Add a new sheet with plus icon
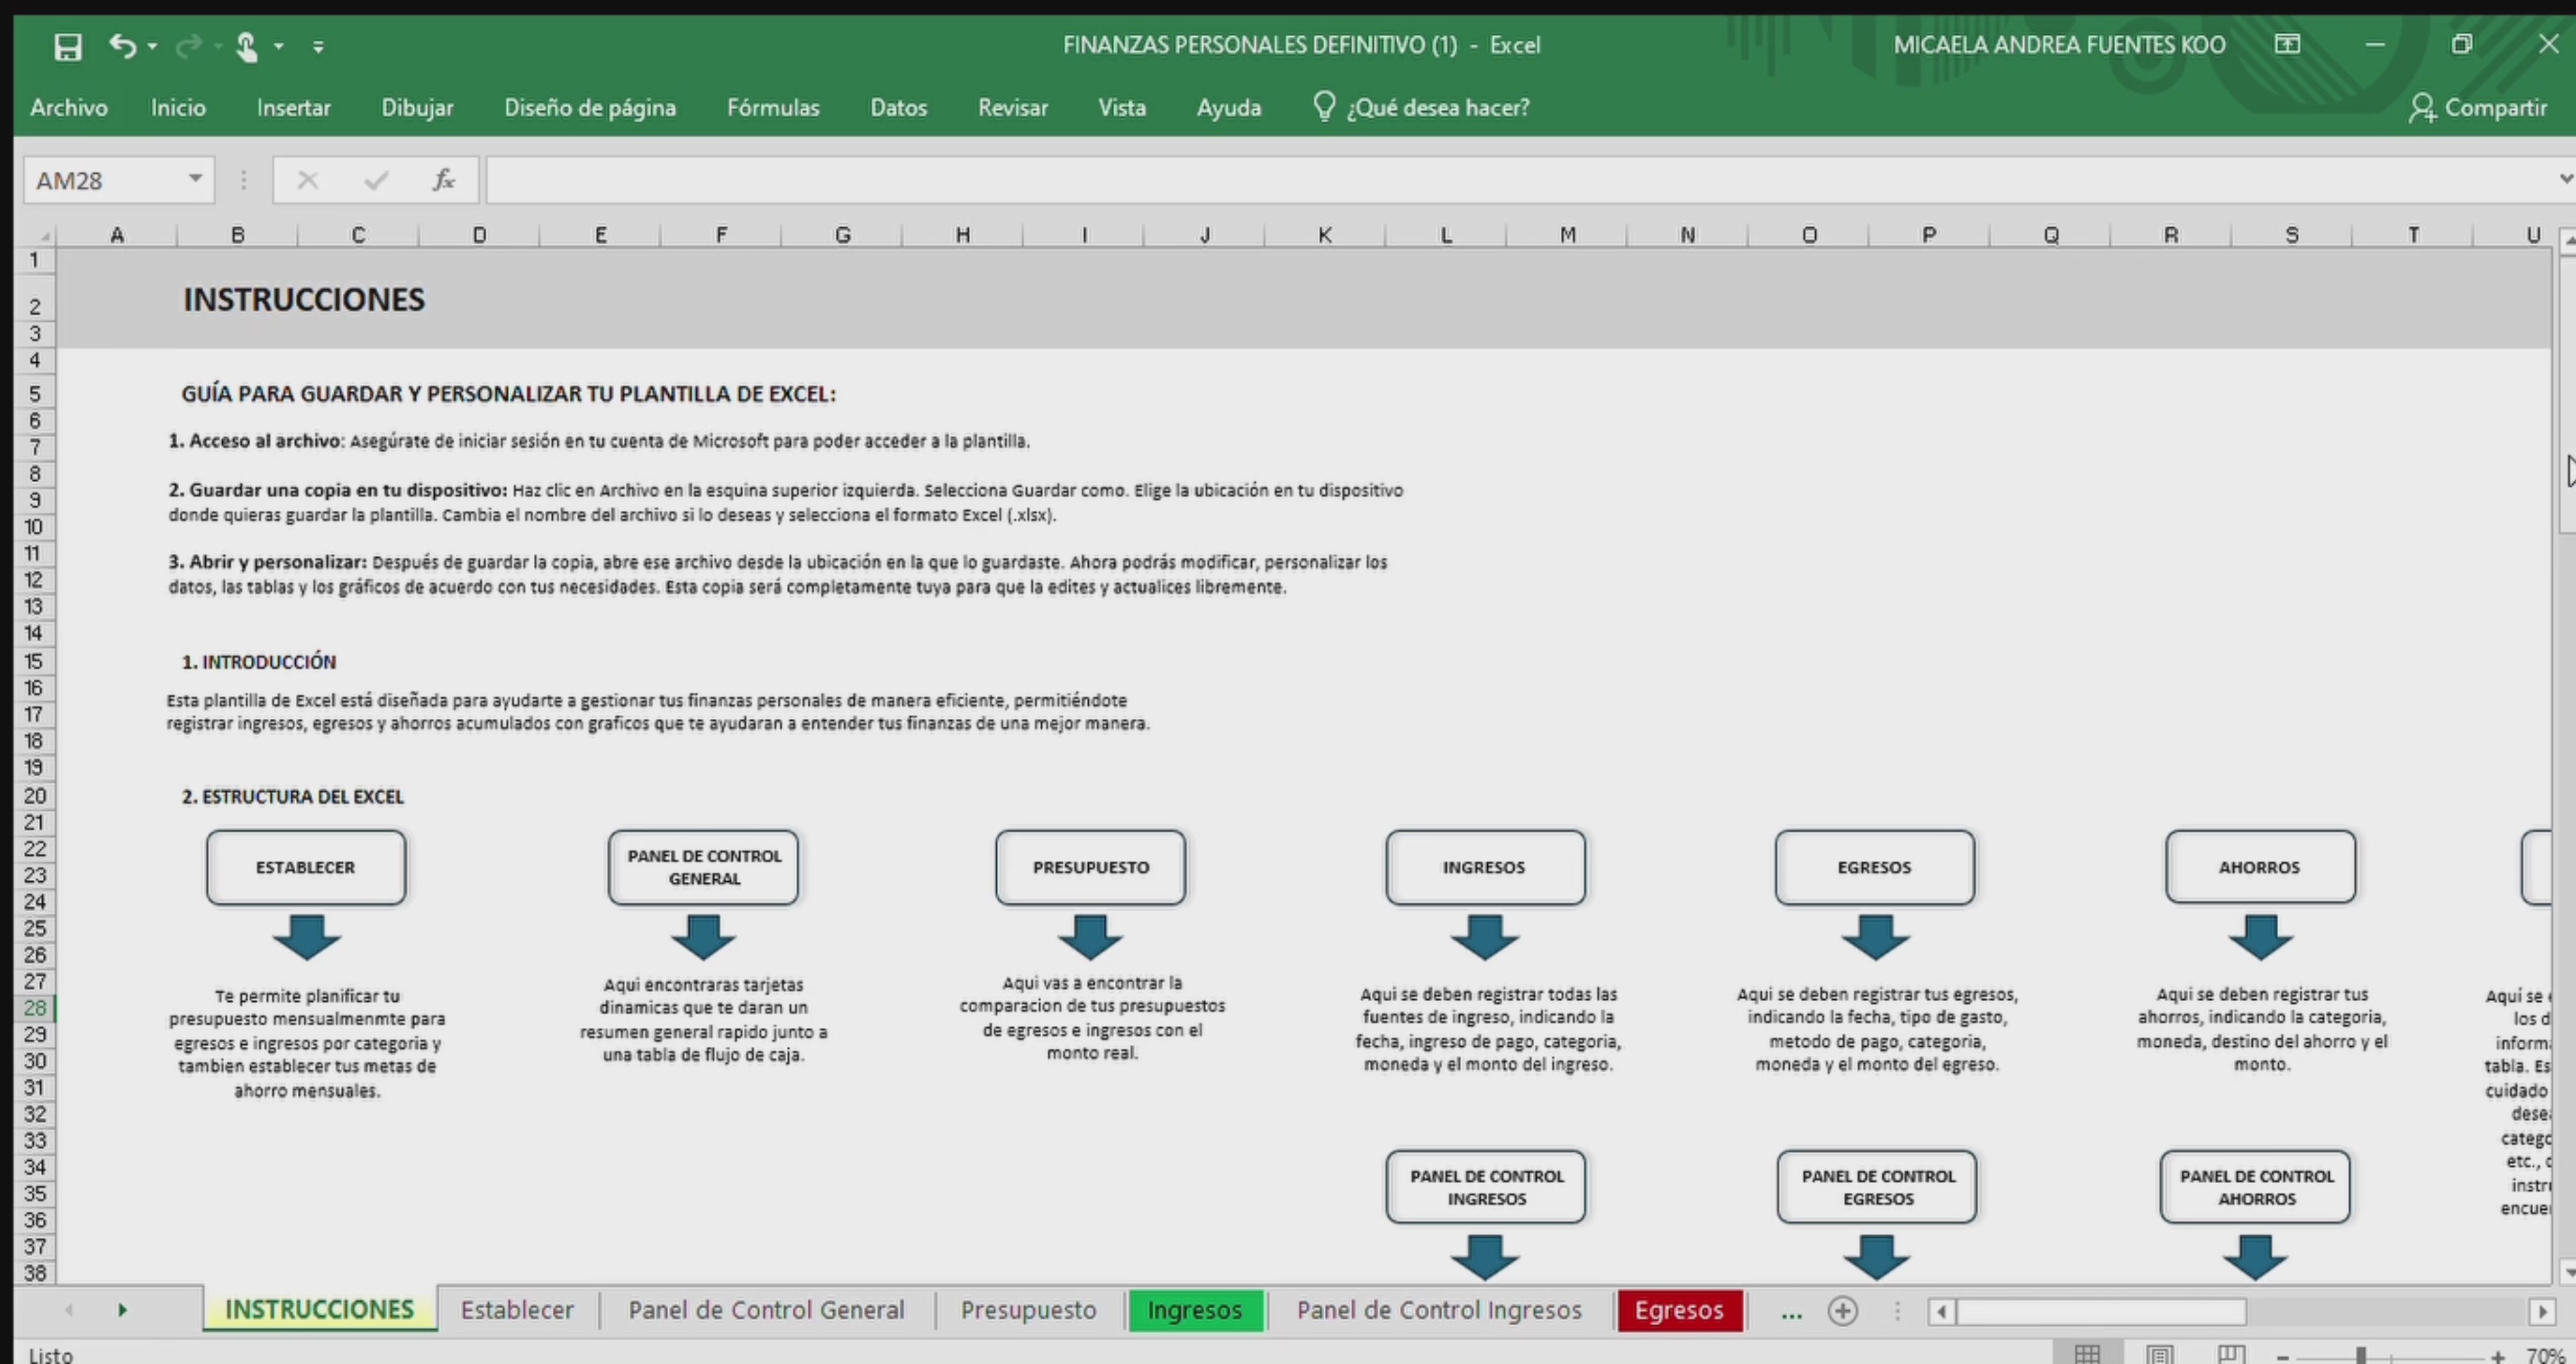This screenshot has height=1364, width=2576. [1842, 1310]
